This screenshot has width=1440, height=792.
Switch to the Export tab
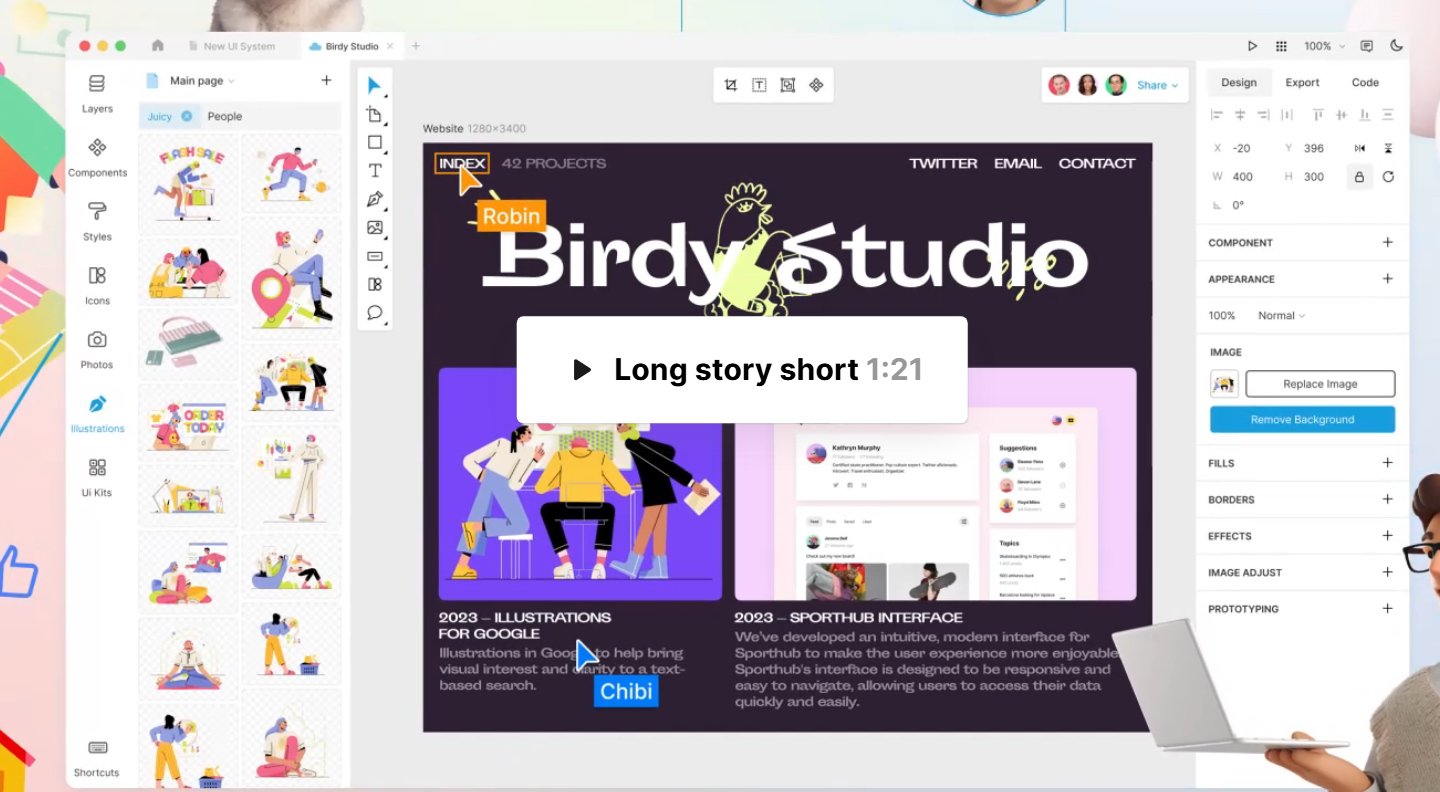point(1302,82)
